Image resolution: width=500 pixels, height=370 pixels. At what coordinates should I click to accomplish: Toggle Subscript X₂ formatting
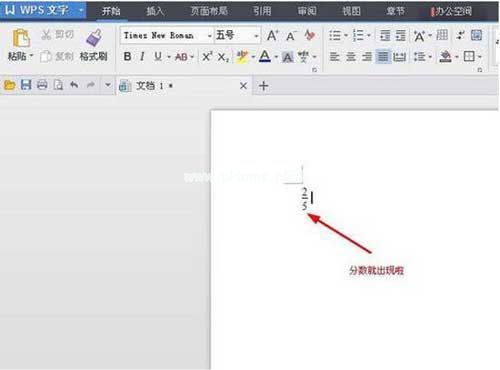223,57
